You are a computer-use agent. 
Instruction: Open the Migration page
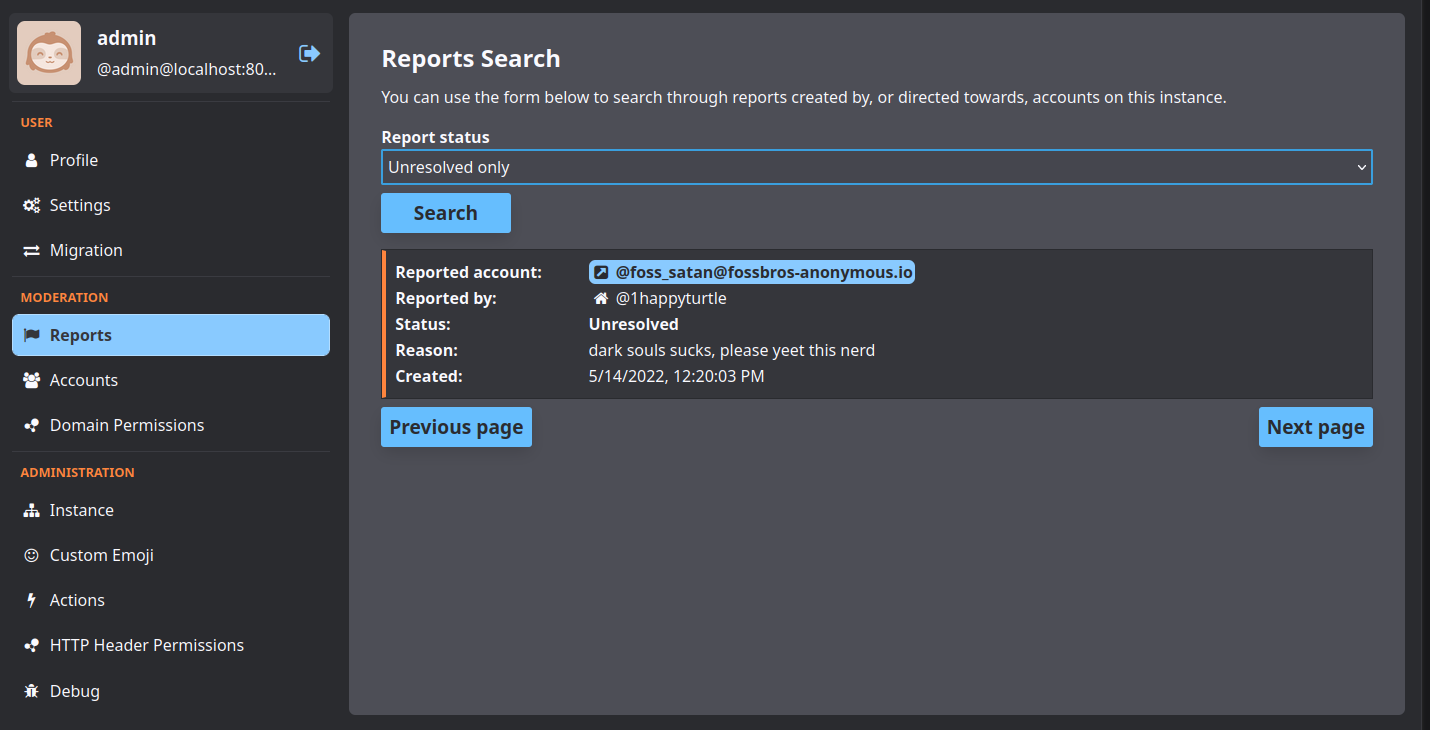(x=86, y=250)
